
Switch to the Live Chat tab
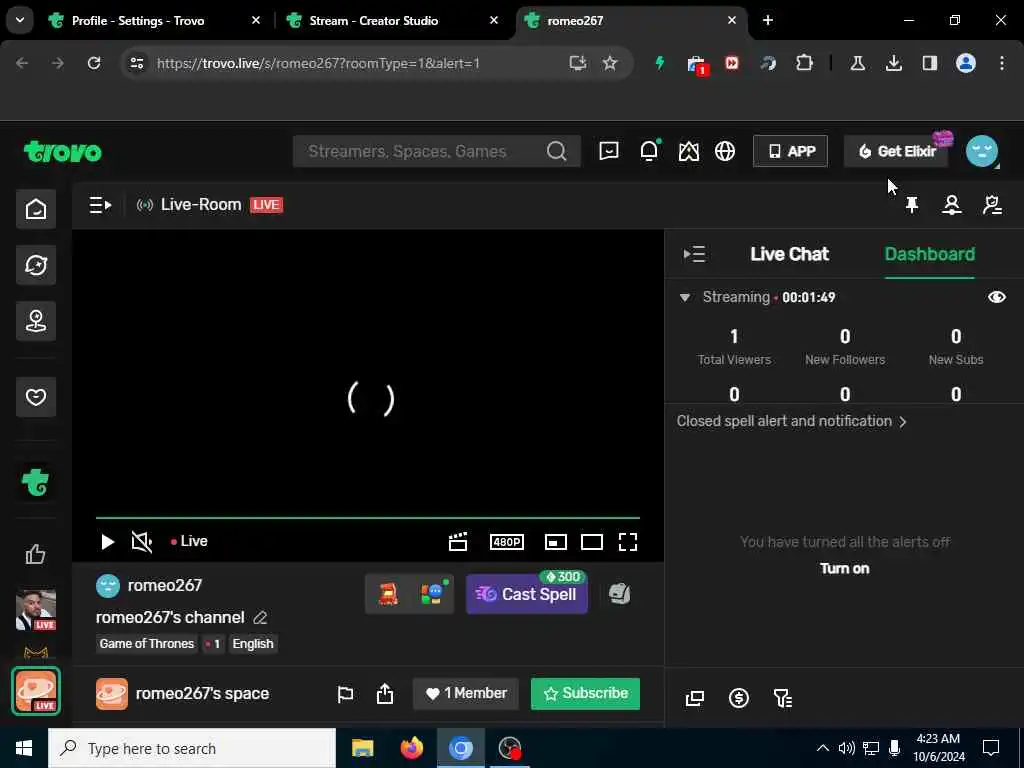pos(790,254)
